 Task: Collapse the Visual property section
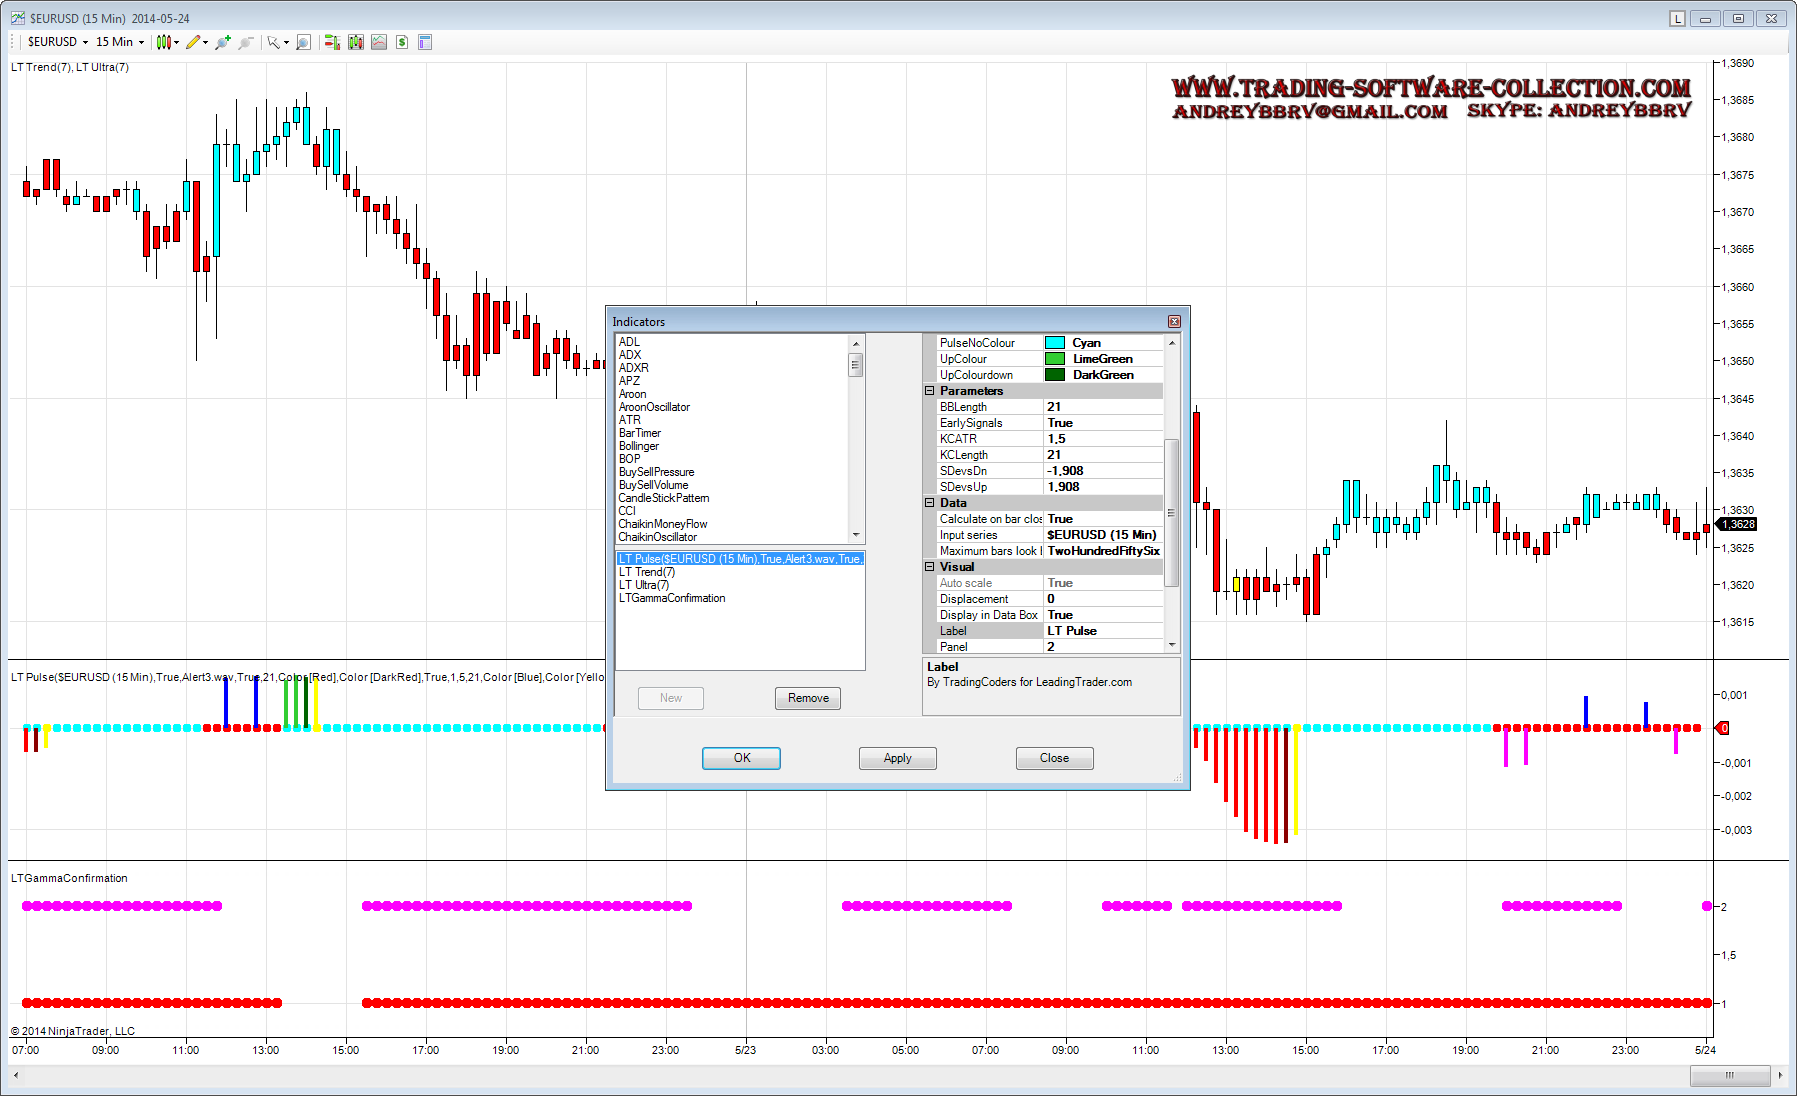[929, 567]
